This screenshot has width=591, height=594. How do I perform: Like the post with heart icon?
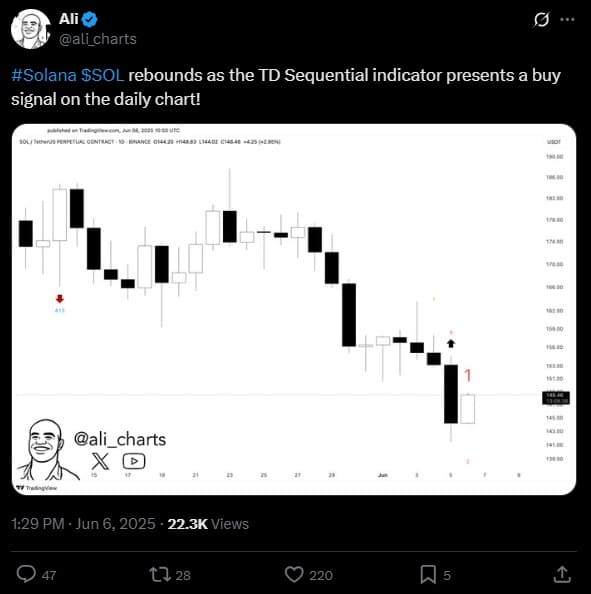pos(294,574)
